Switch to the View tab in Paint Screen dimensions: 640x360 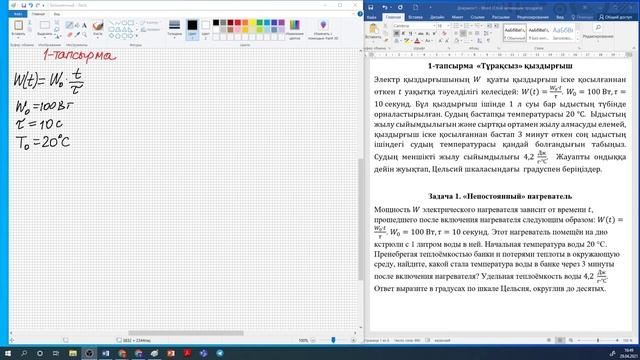57,14
